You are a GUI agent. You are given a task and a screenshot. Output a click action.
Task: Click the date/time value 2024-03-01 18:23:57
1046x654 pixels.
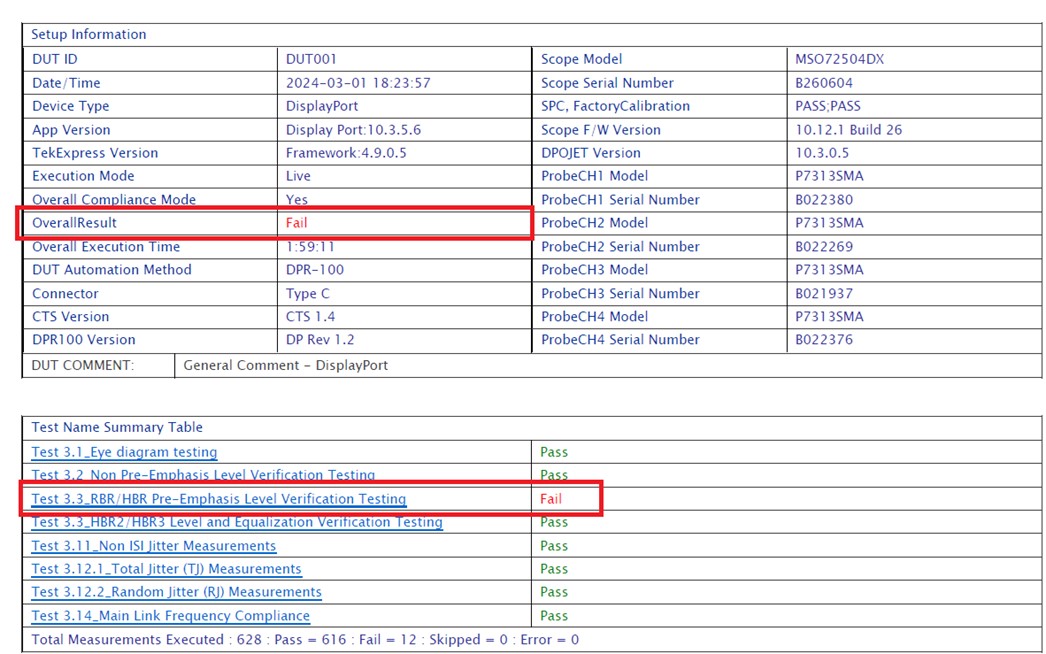(358, 83)
